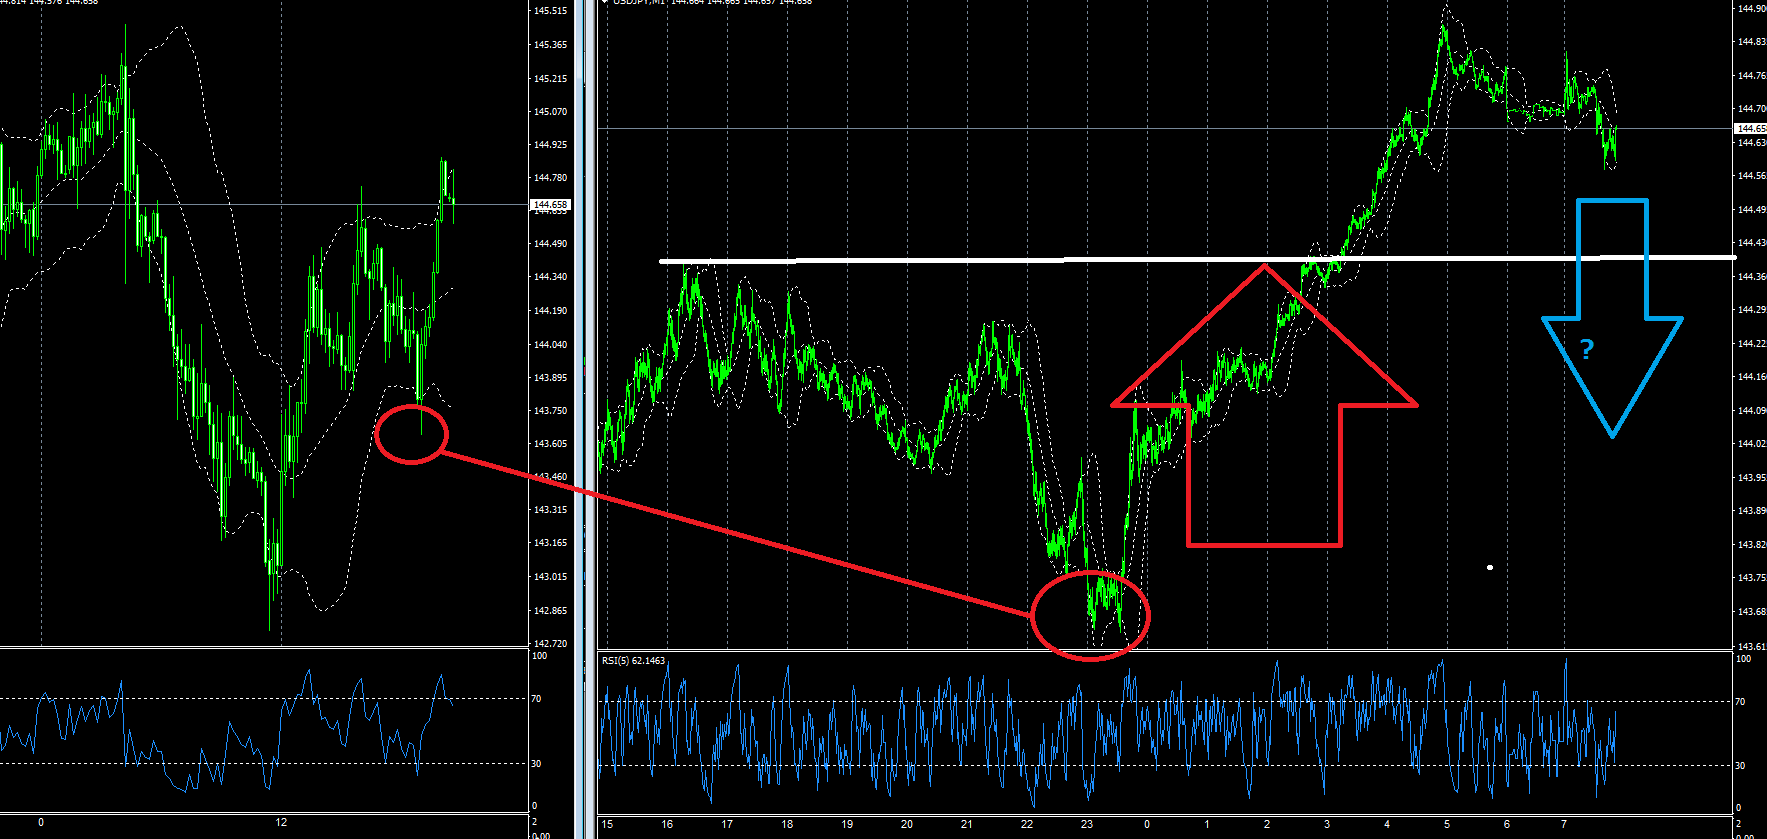The image size is (1767, 839).
Task: Click the 145.070 price axis label
Action: click(551, 111)
